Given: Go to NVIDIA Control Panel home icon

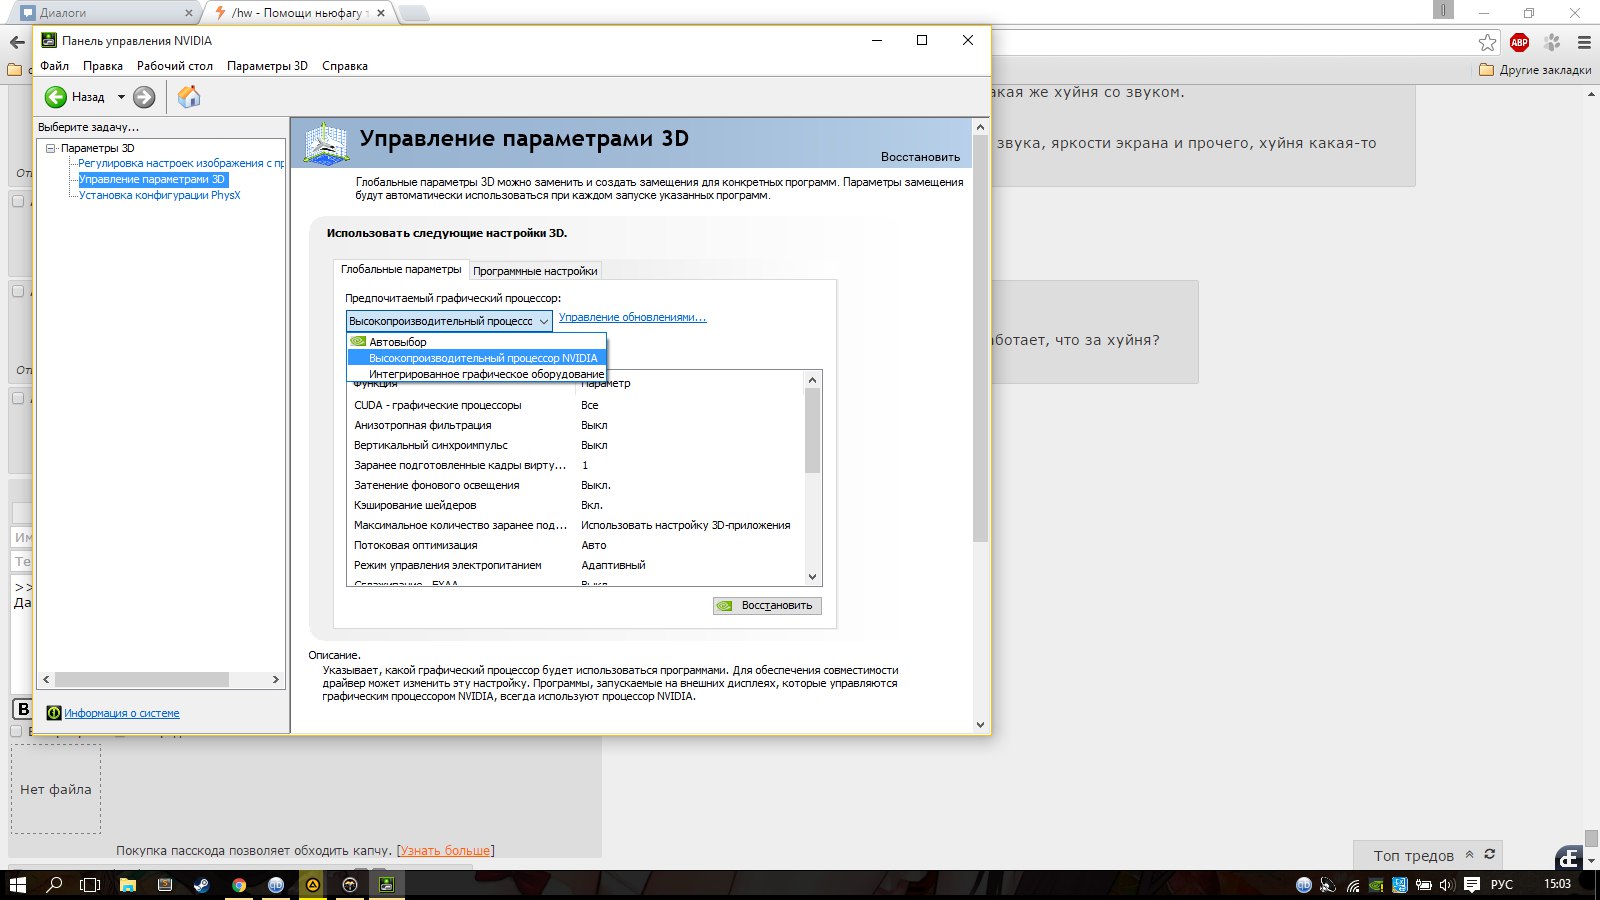Looking at the screenshot, I should tap(189, 96).
